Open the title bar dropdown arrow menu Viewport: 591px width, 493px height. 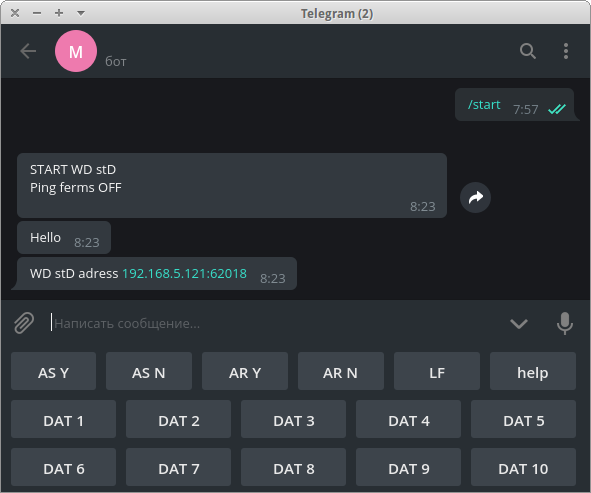point(81,13)
